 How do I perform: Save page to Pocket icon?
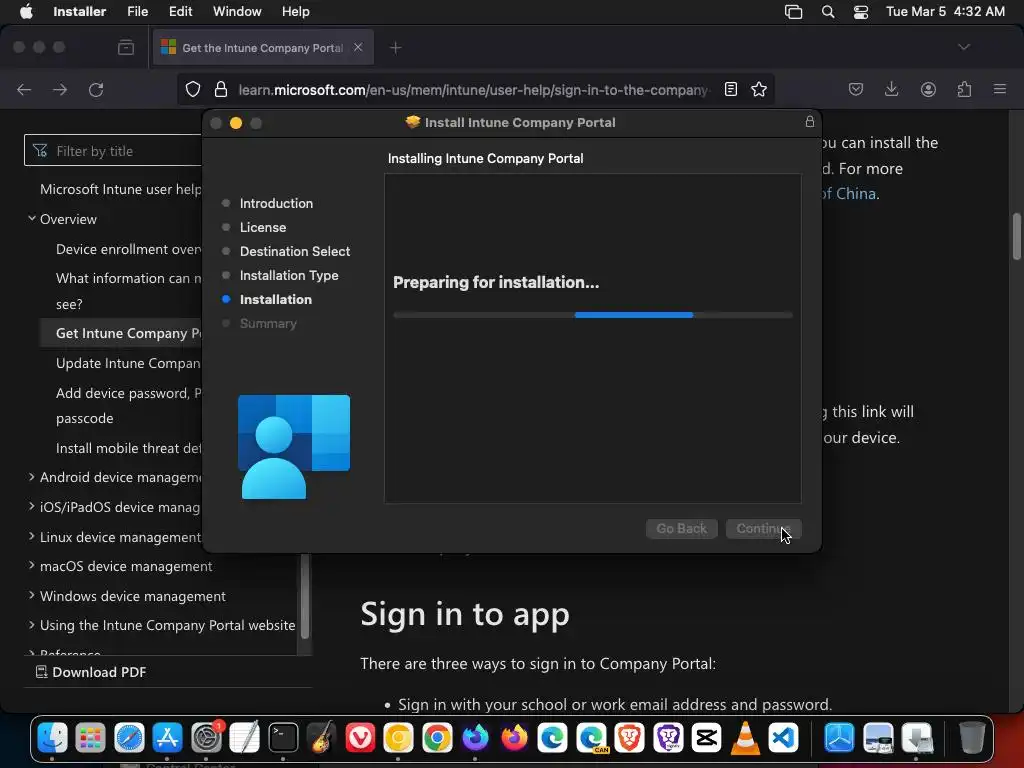[856, 89]
